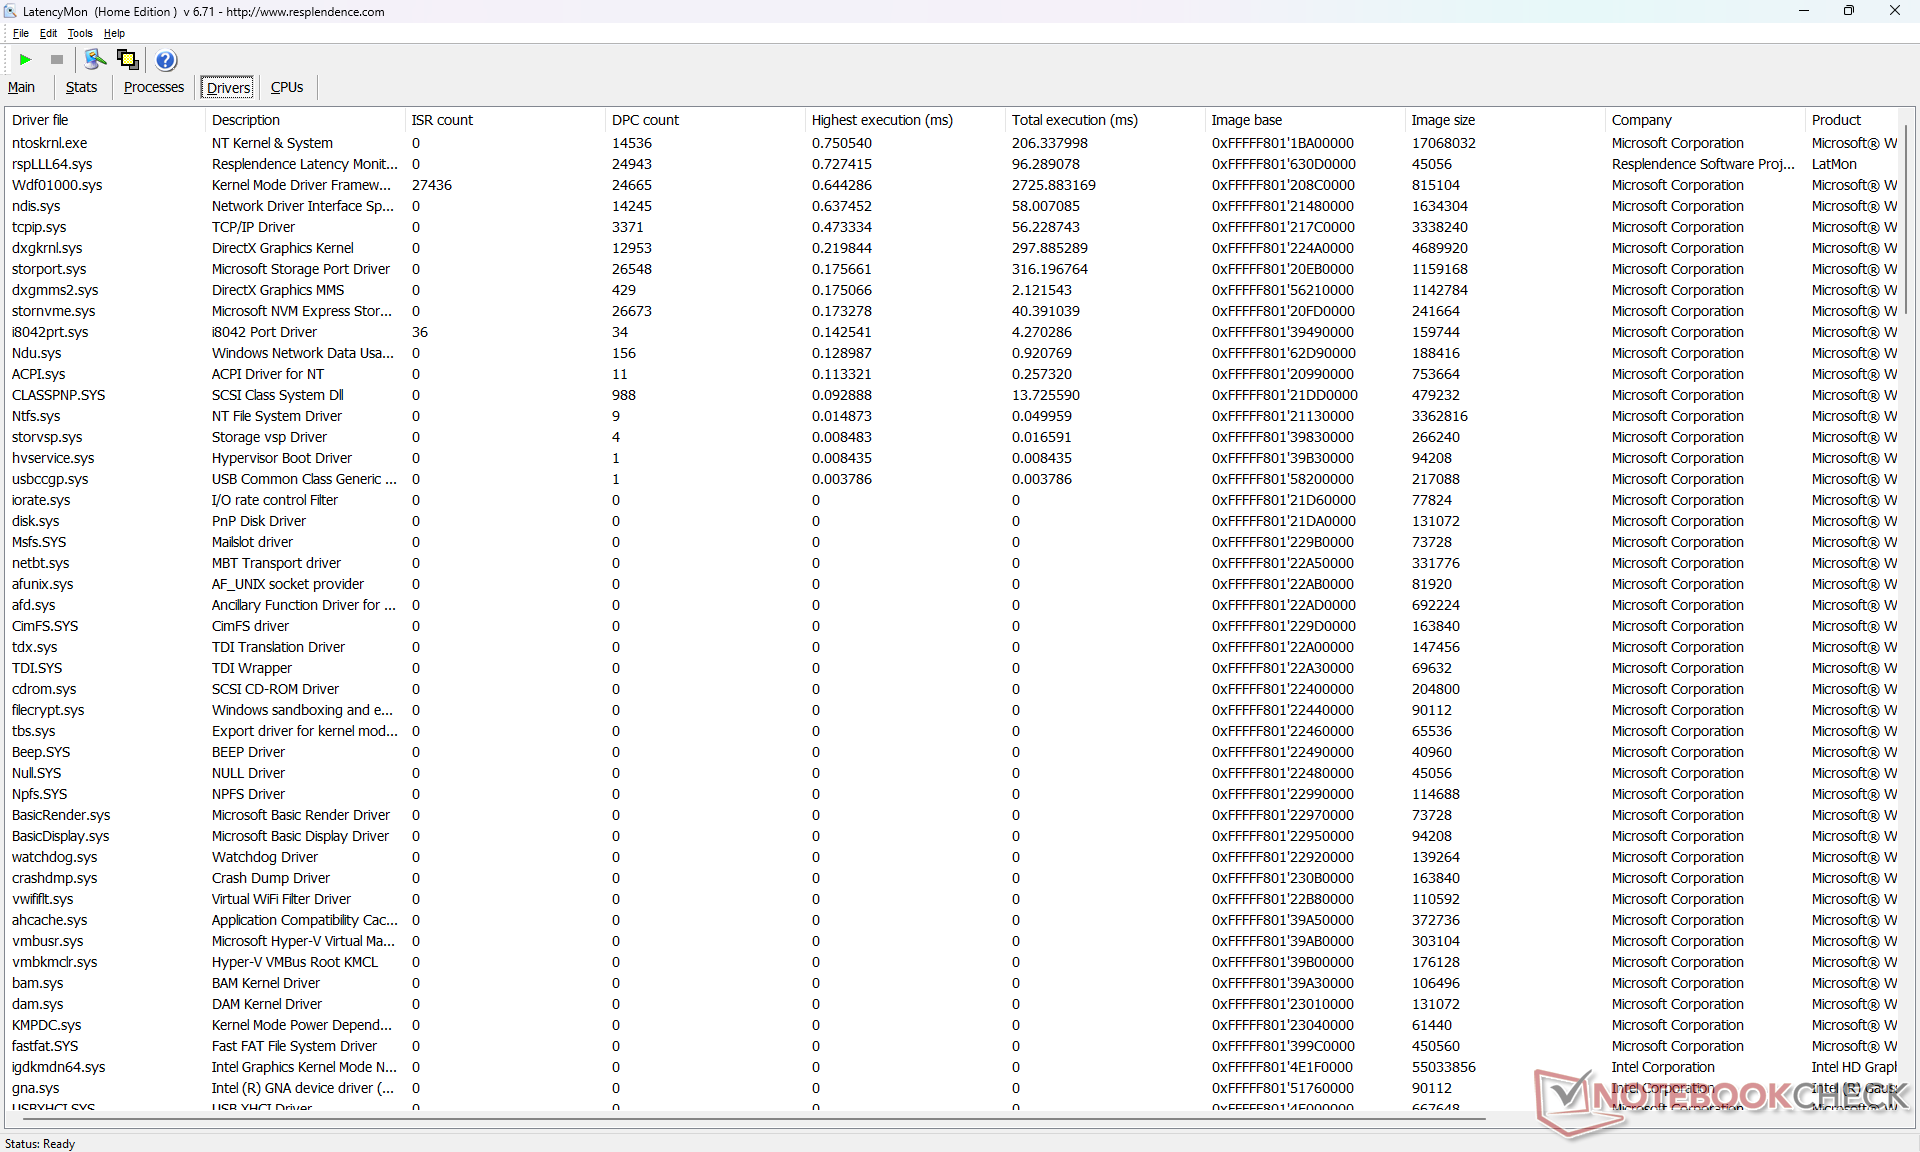
Task: Switch to the Processes tab
Action: tap(153, 87)
